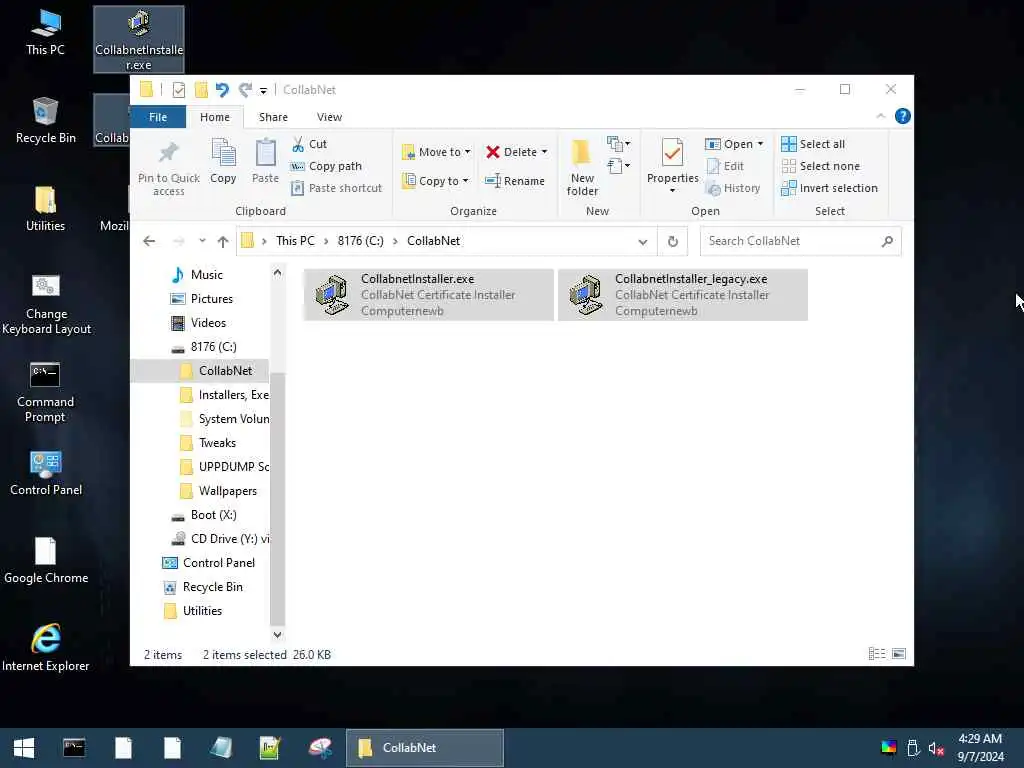Click Select all
Viewport: 1024px width, 768px height.
click(813, 144)
